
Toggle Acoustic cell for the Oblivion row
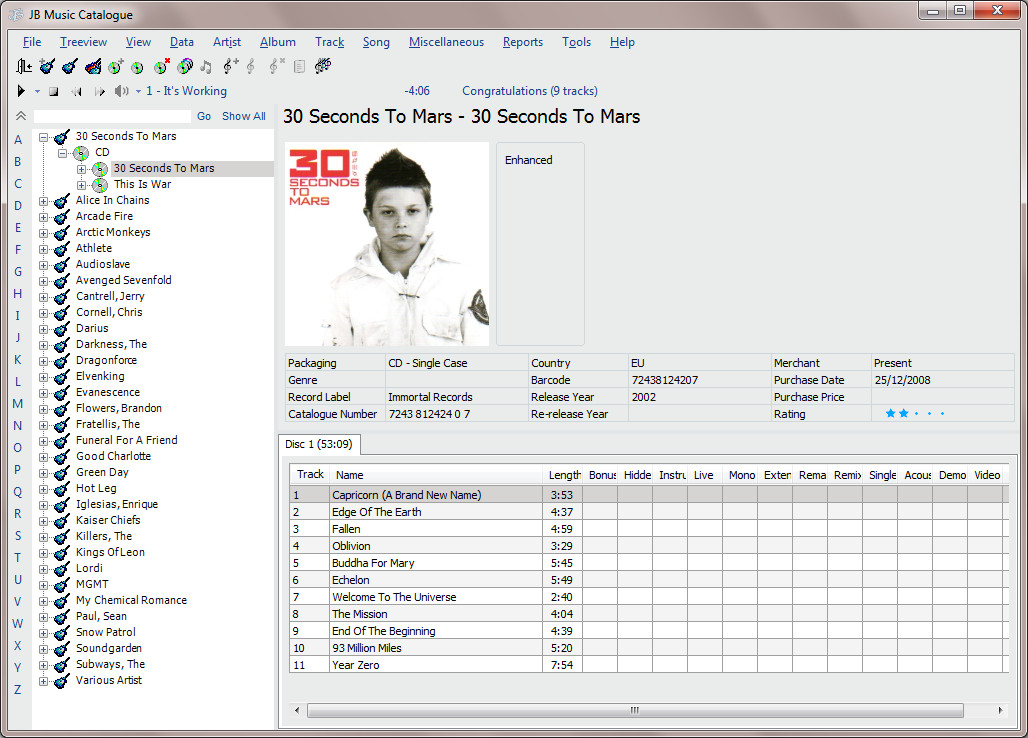point(915,546)
